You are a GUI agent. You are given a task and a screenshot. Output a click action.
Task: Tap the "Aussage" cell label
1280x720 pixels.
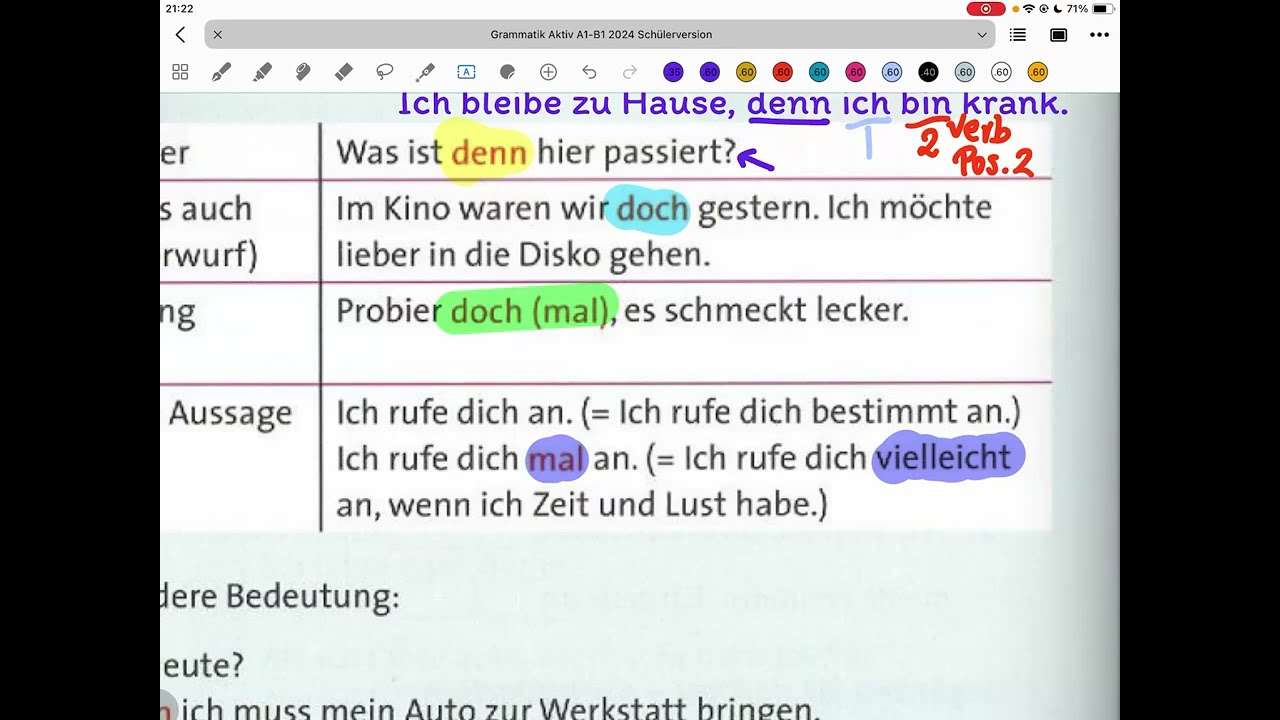click(230, 413)
